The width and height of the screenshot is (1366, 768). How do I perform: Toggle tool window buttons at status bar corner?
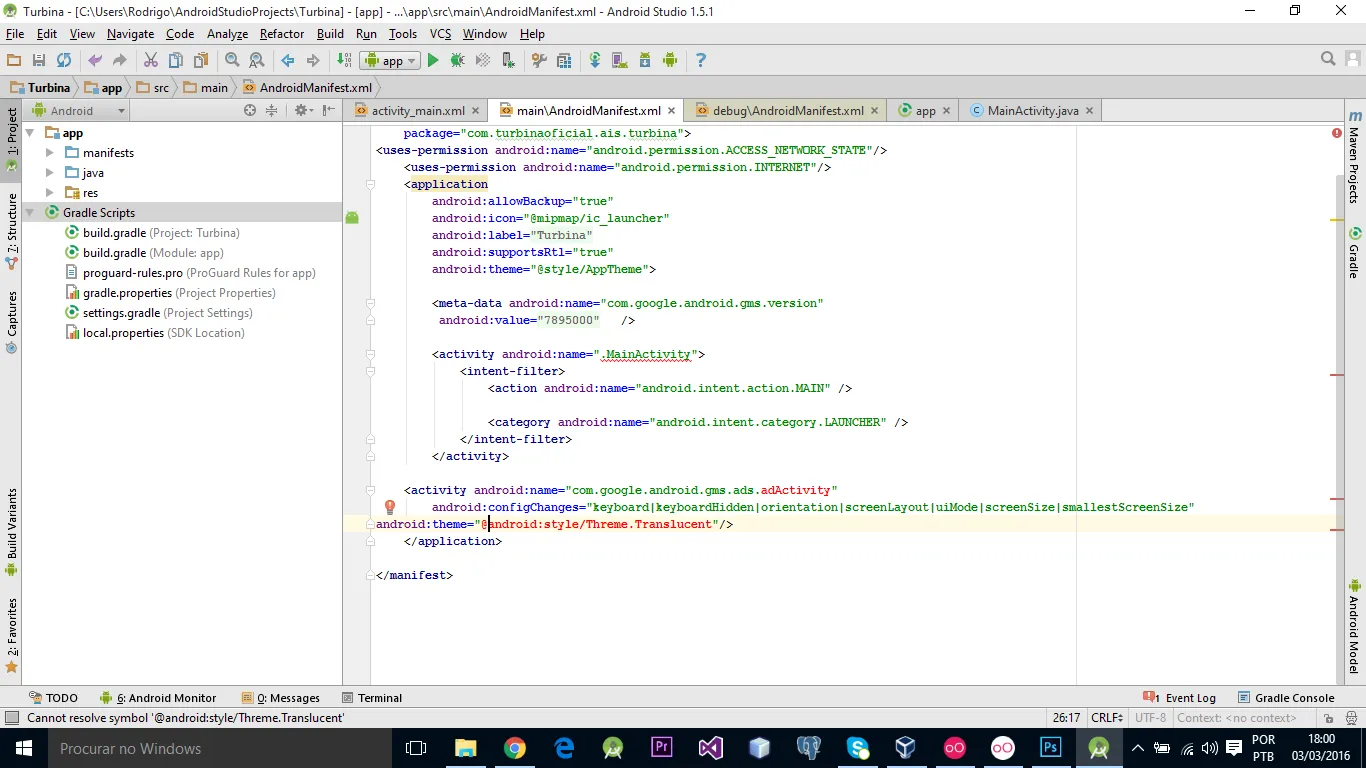point(11,718)
